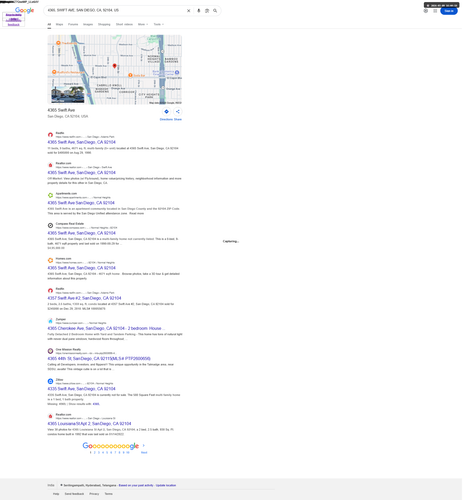Clear the search box with the X icon
This screenshot has width=466, height=500.
pyautogui.click(x=188, y=11)
